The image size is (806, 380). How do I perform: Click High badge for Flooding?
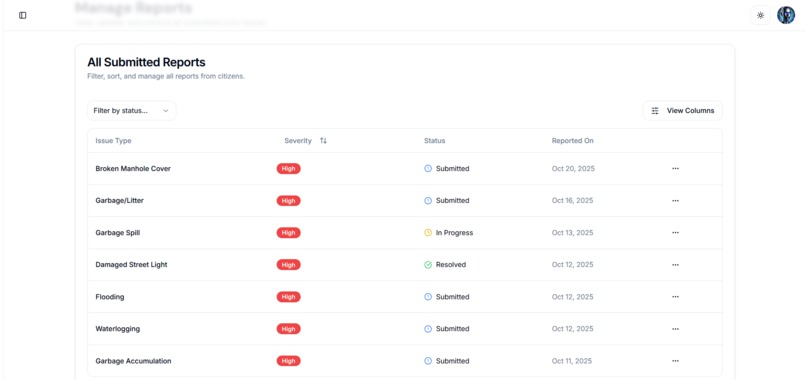288,297
